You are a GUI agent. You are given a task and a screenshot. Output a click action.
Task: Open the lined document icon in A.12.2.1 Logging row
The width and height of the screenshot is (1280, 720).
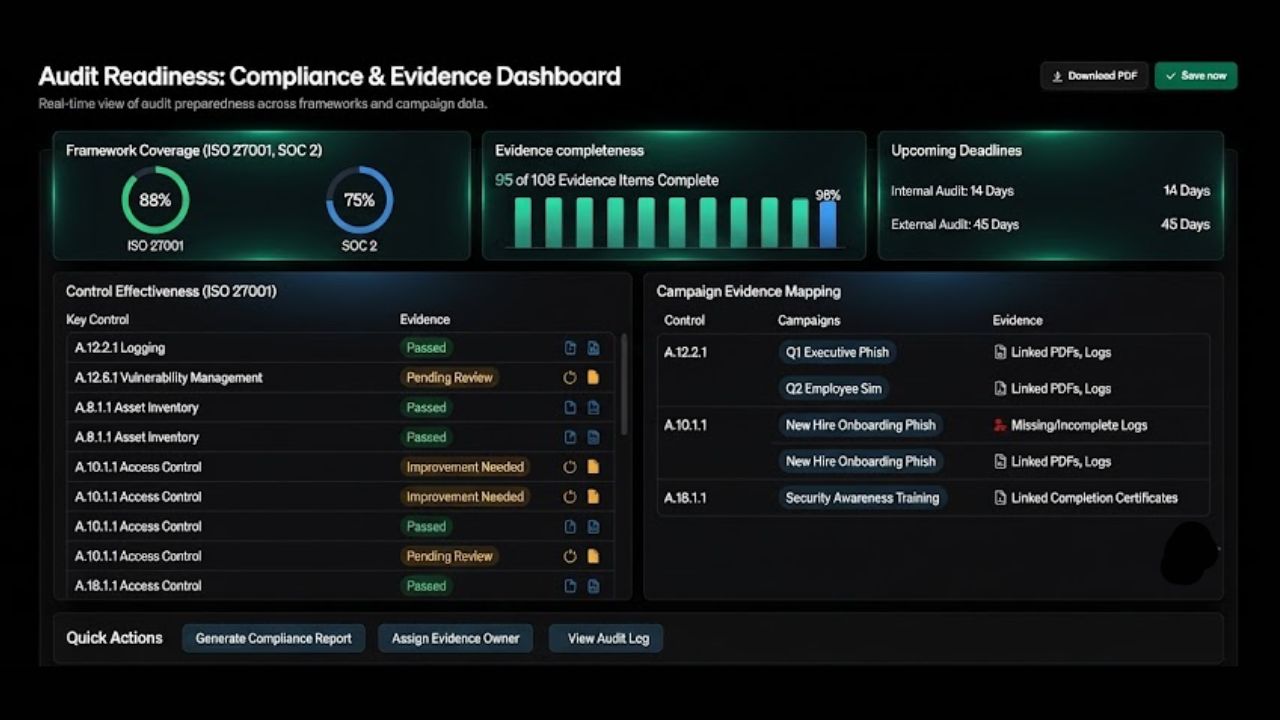point(593,348)
